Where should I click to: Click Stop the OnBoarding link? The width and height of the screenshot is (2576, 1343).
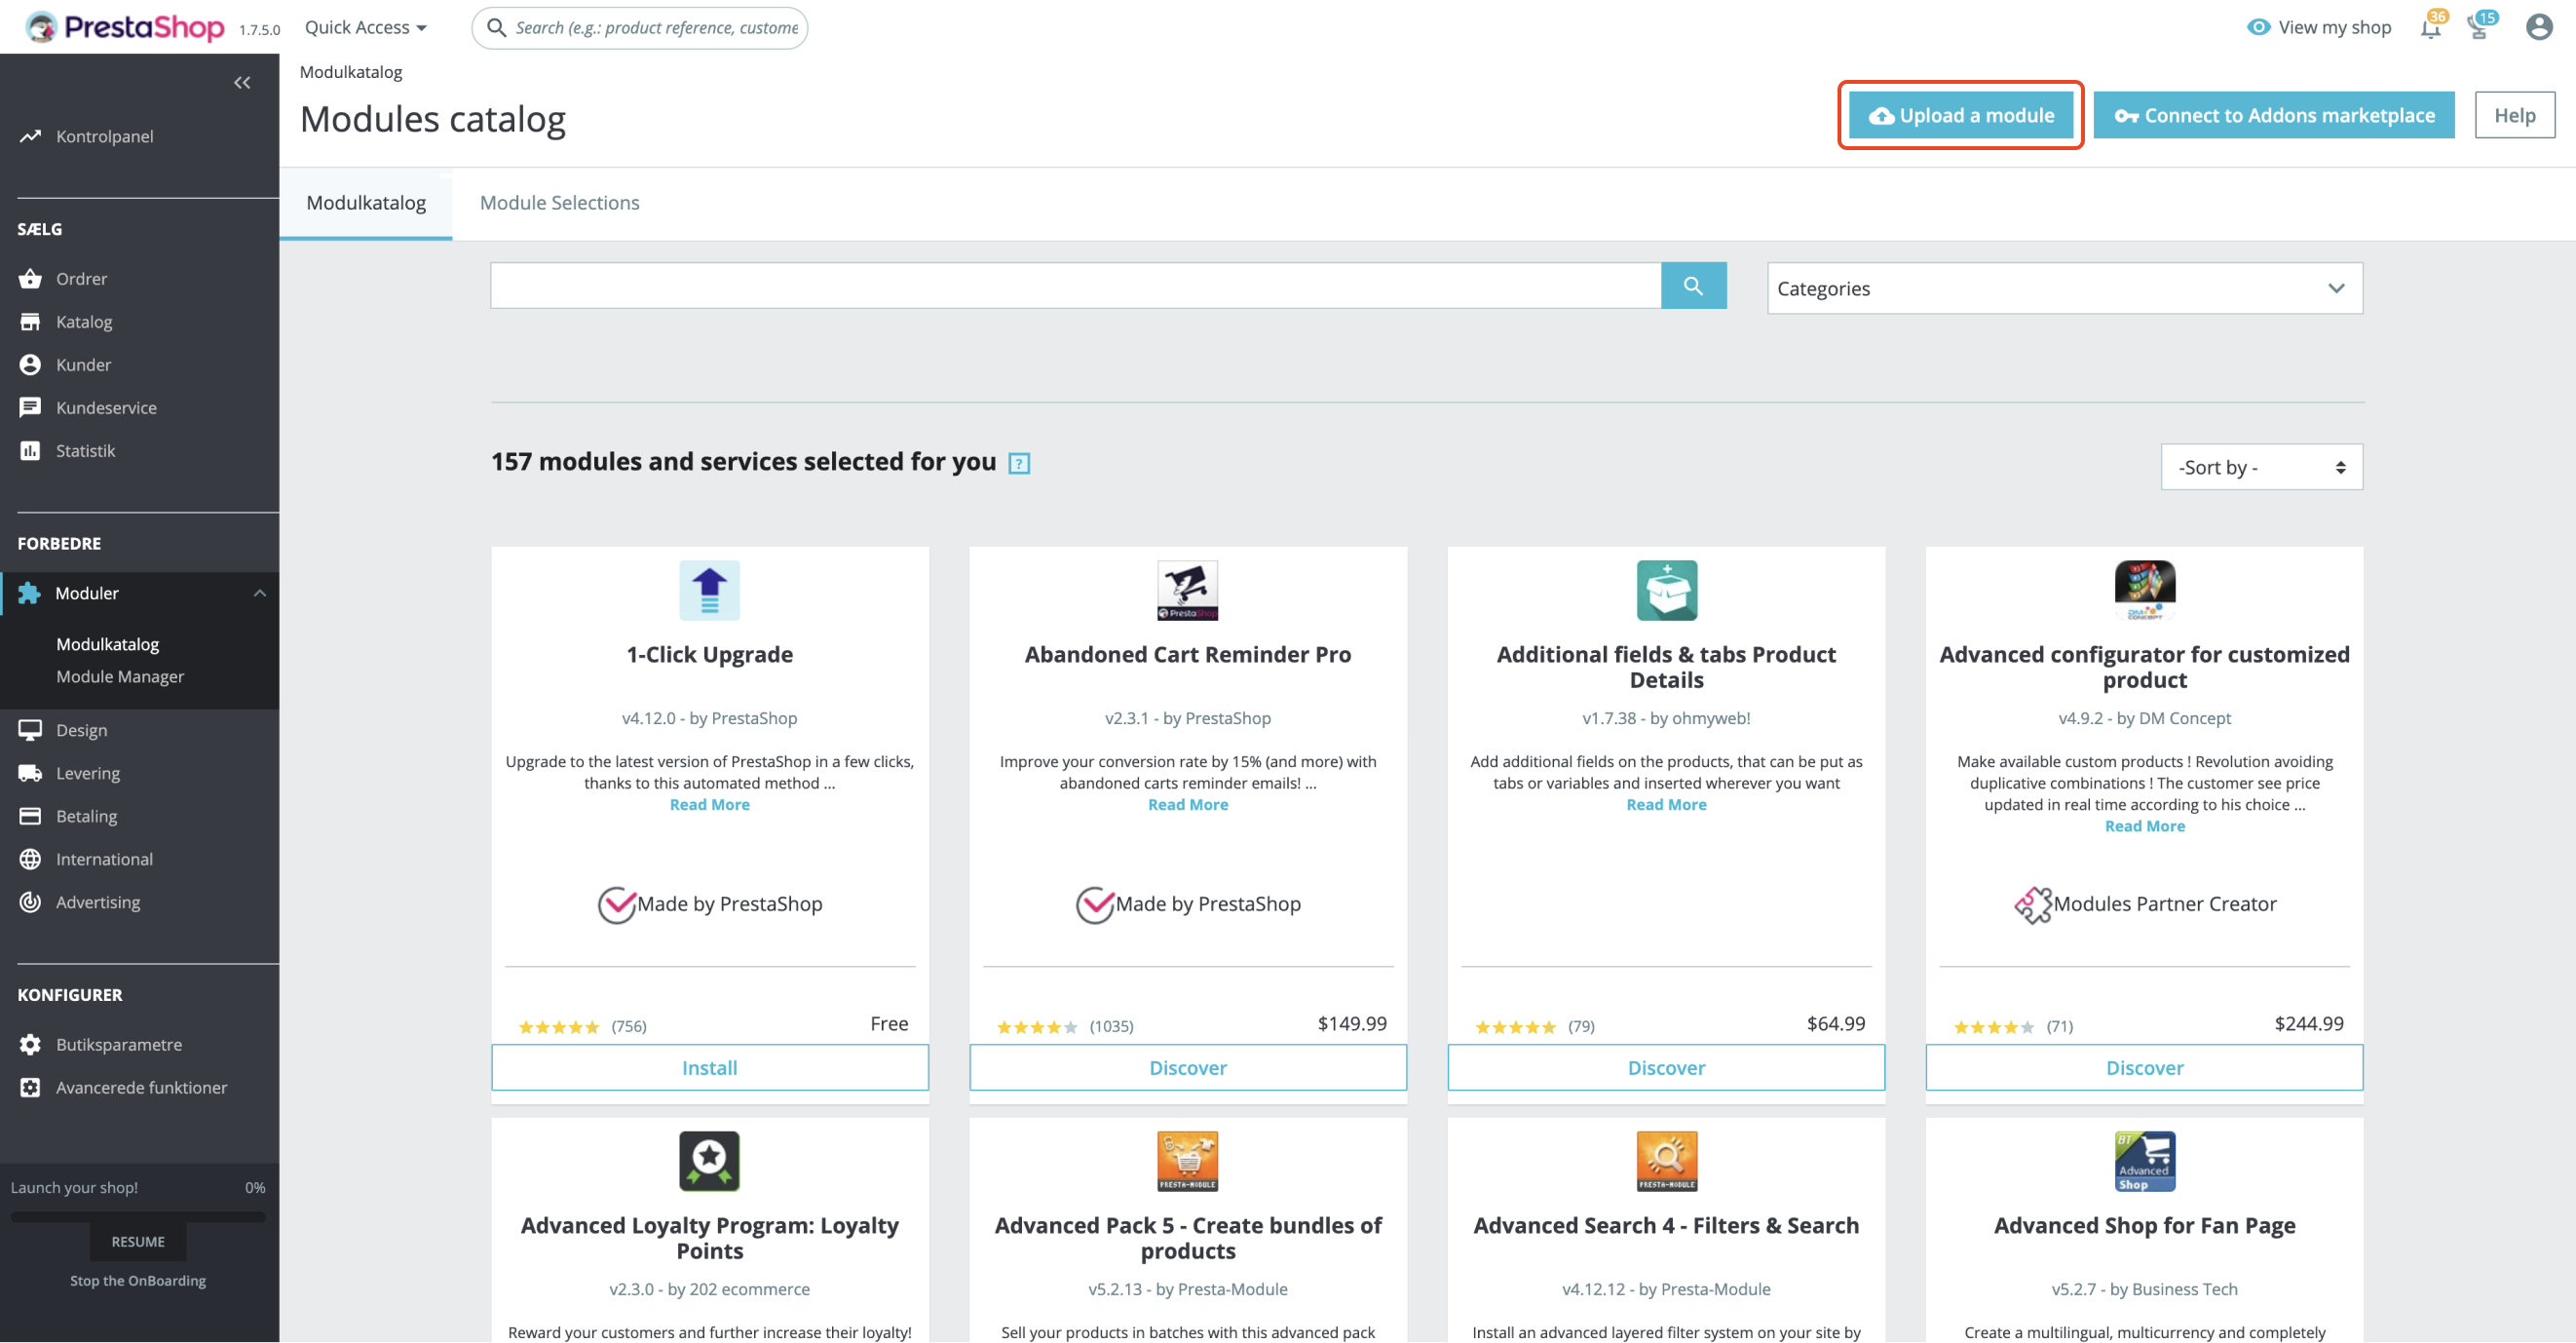click(x=138, y=1281)
